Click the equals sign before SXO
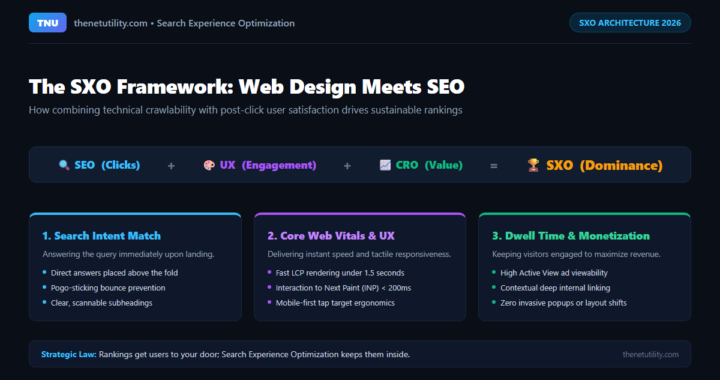This screenshot has width=720, height=380. click(x=494, y=166)
